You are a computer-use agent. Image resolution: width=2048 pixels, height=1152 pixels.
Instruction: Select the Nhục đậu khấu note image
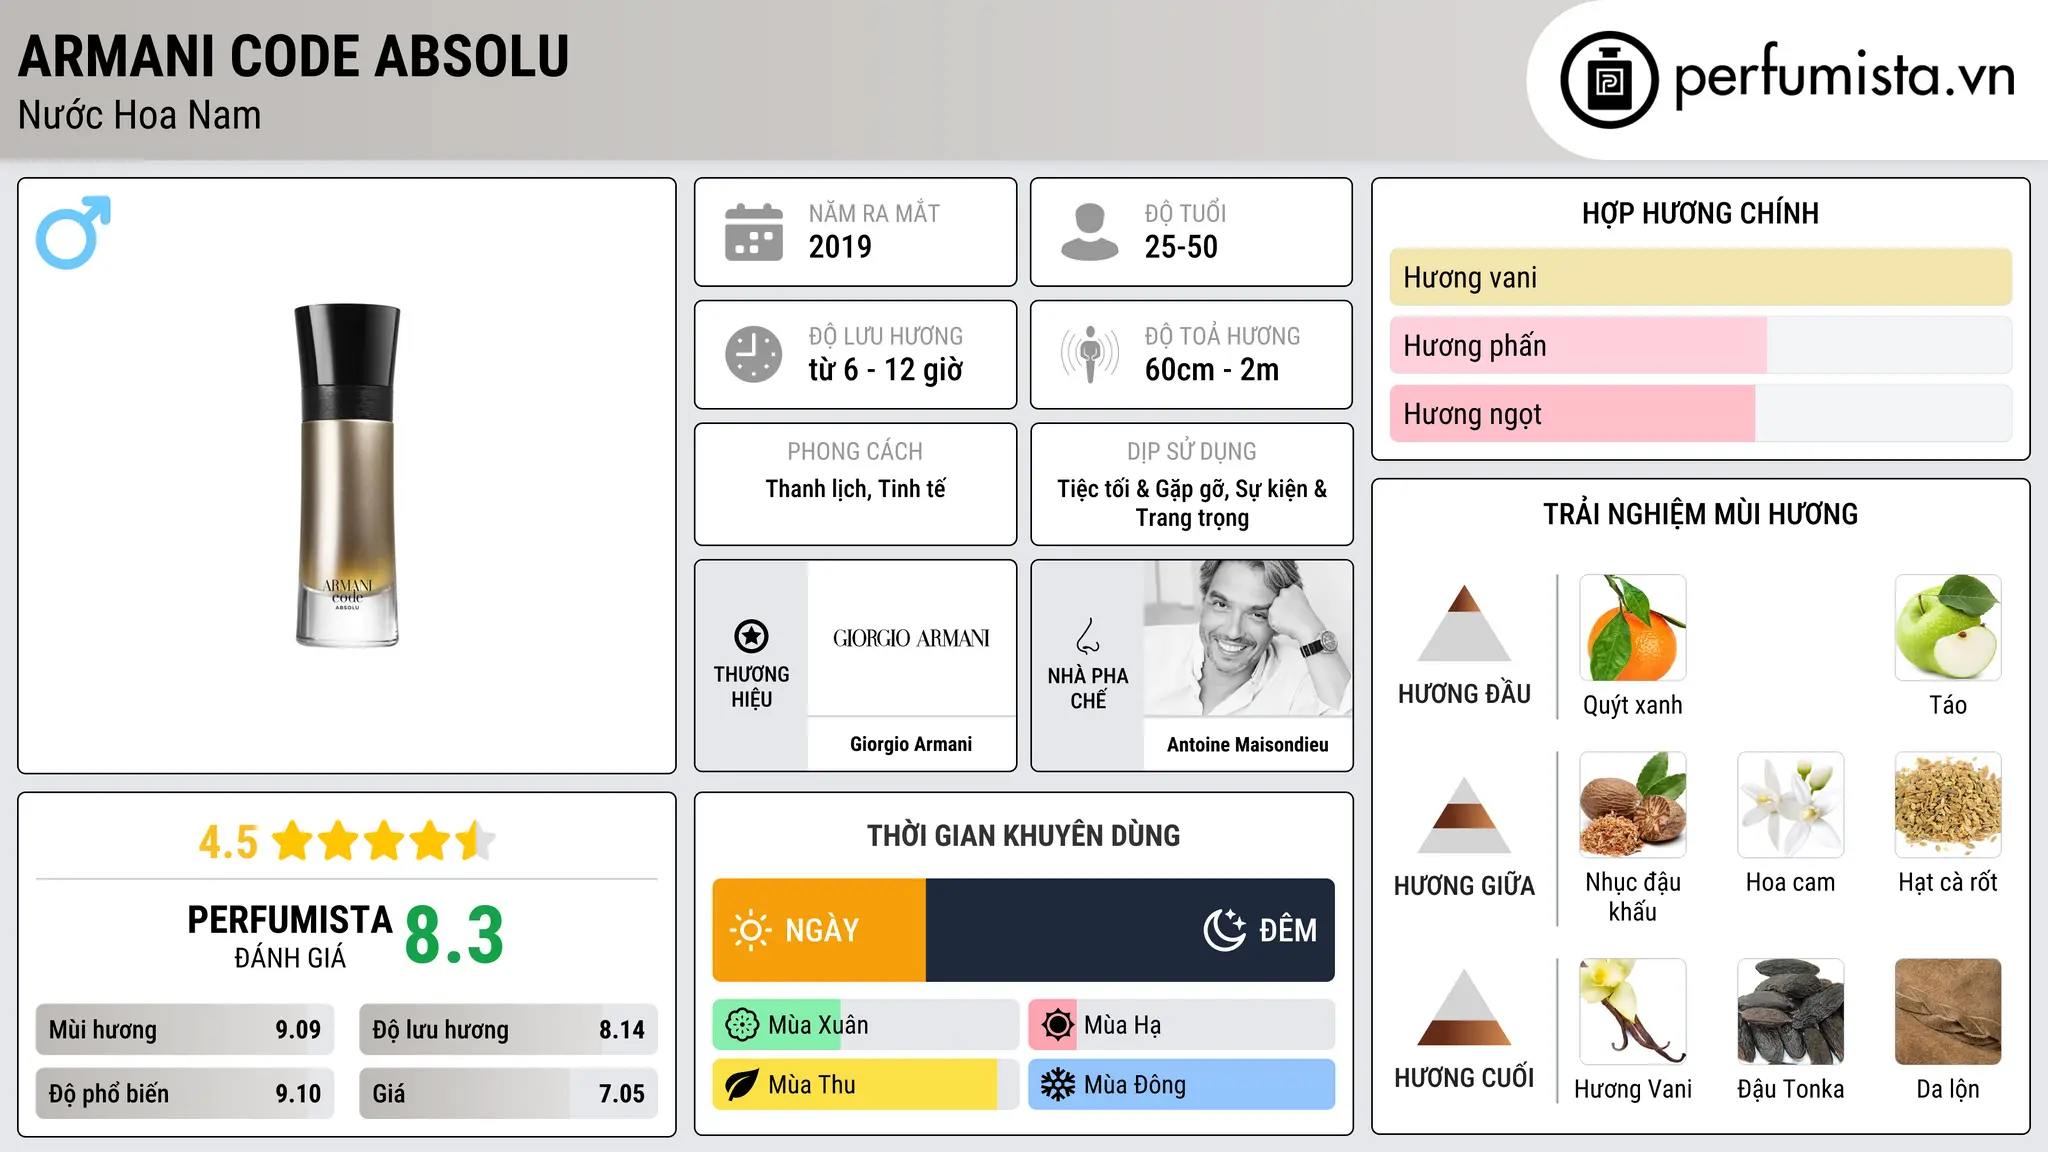[x=1633, y=805]
